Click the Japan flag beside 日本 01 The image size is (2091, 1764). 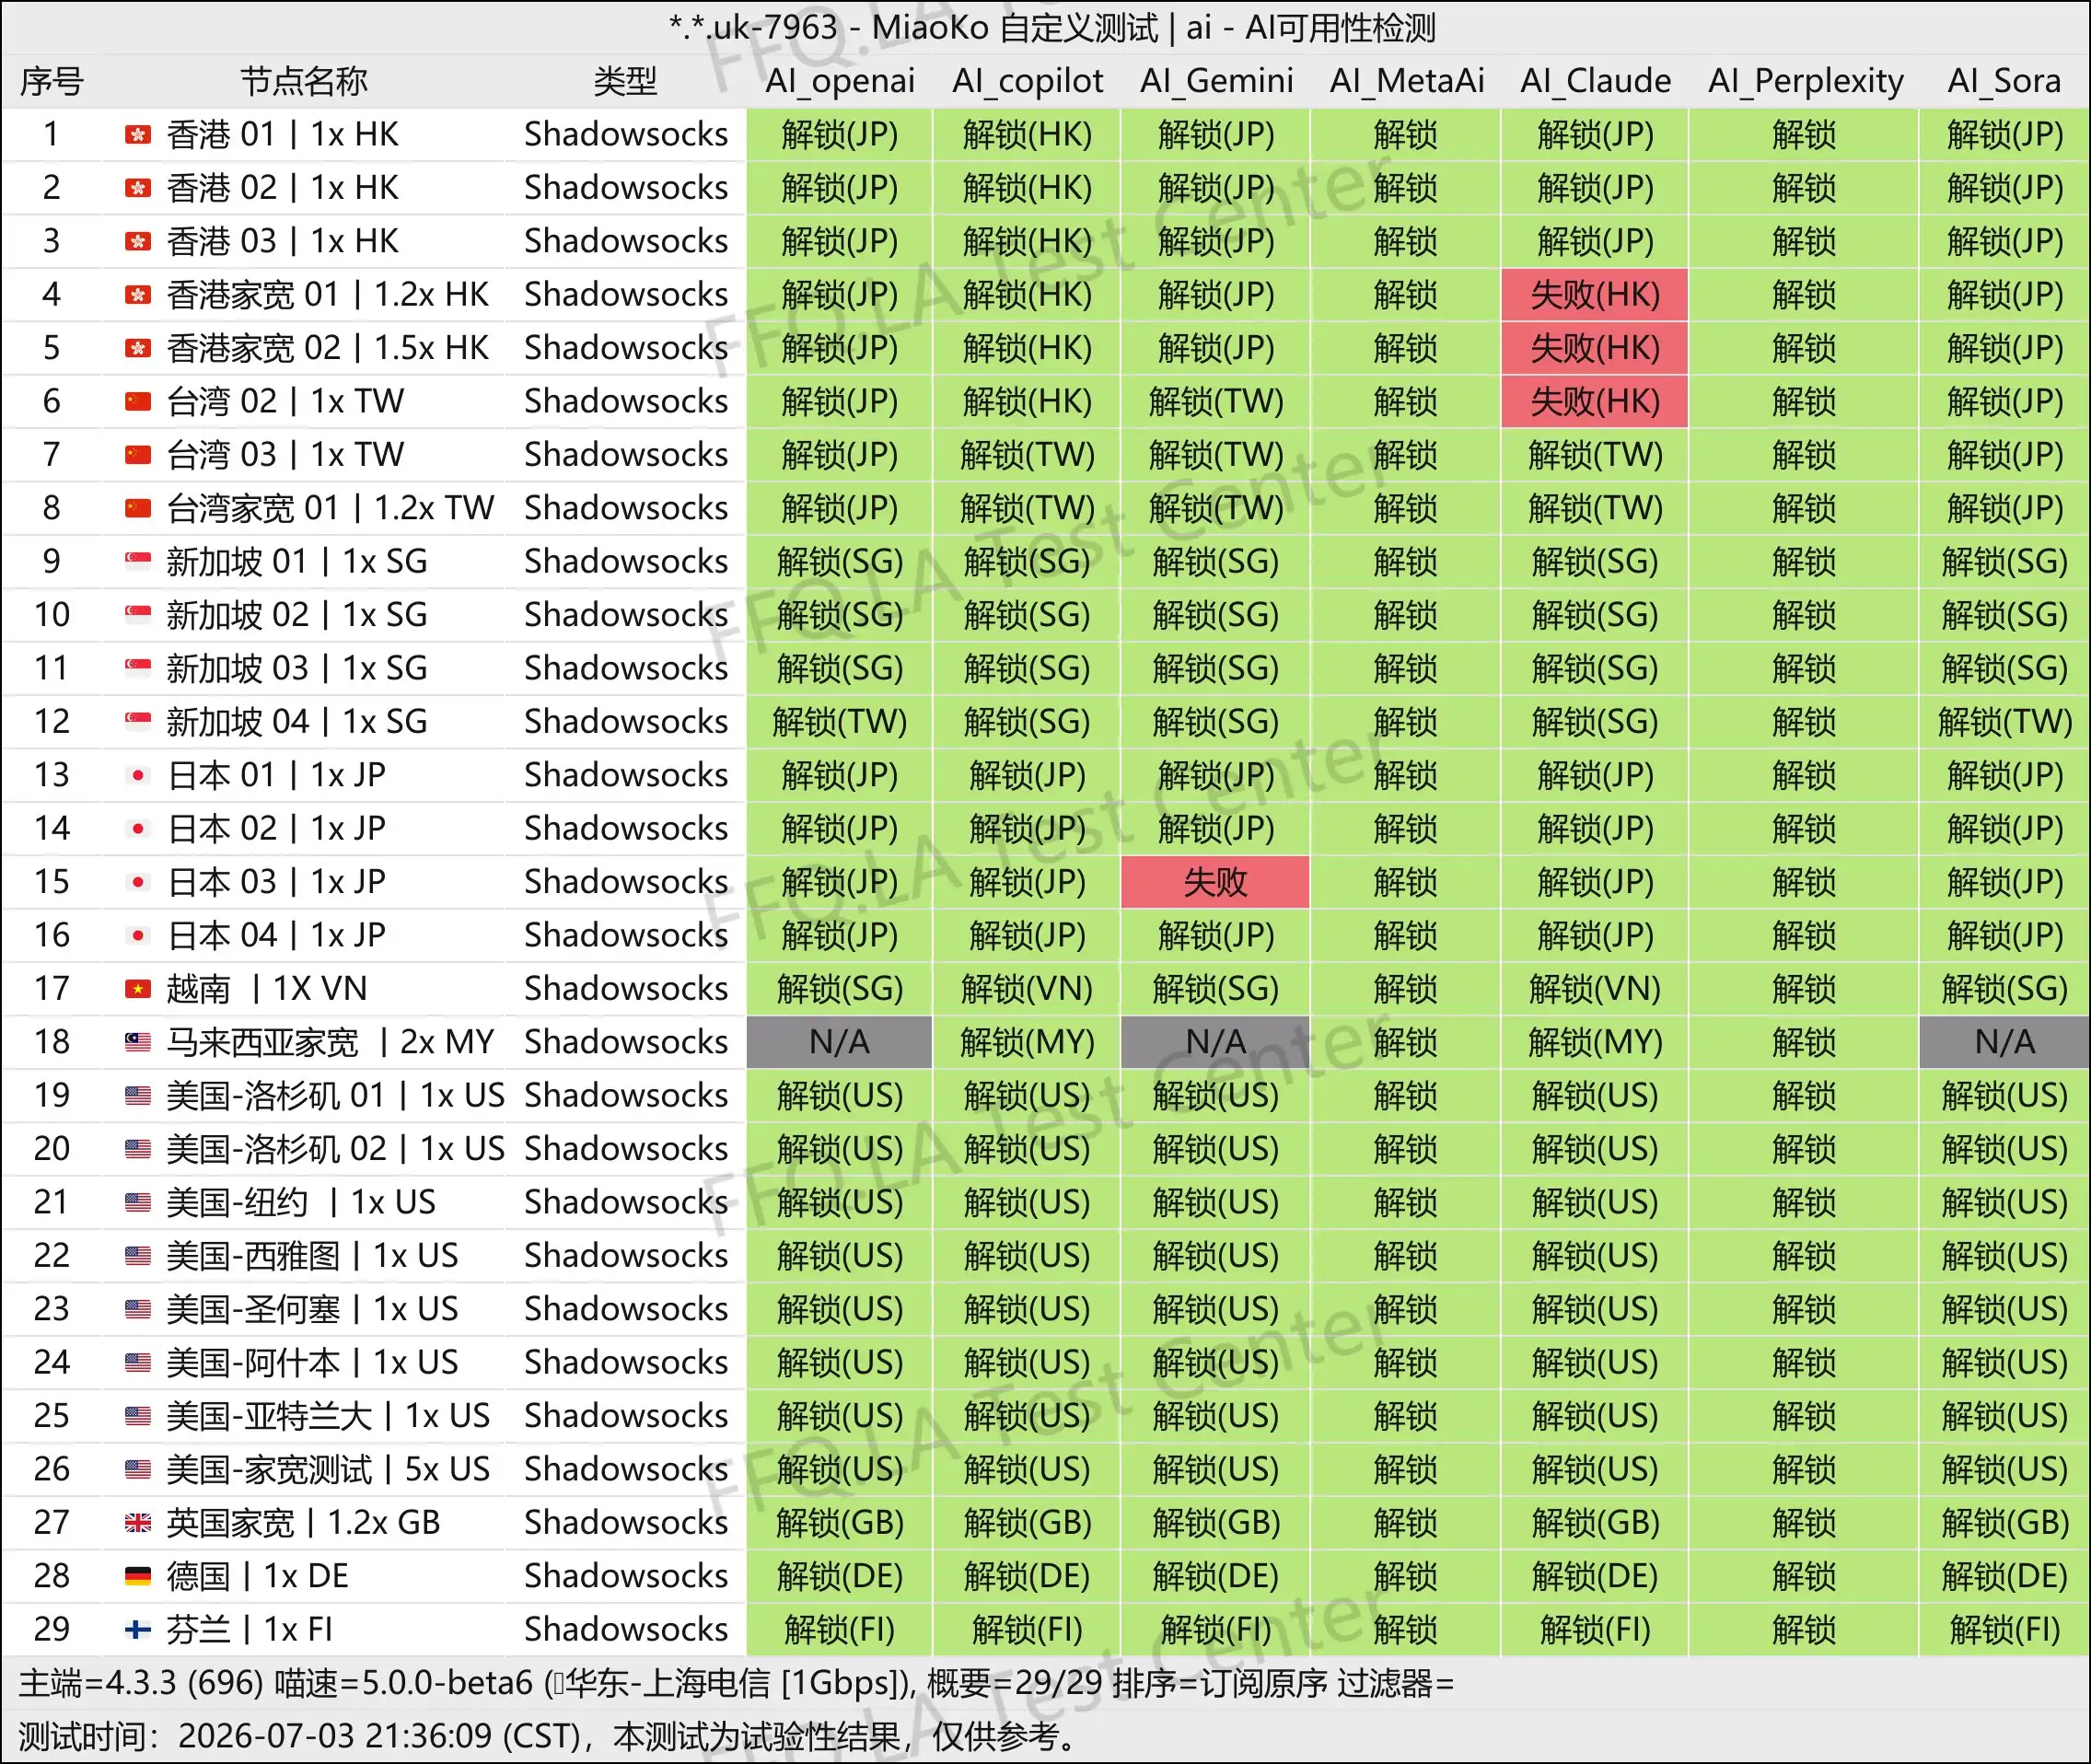tap(138, 775)
